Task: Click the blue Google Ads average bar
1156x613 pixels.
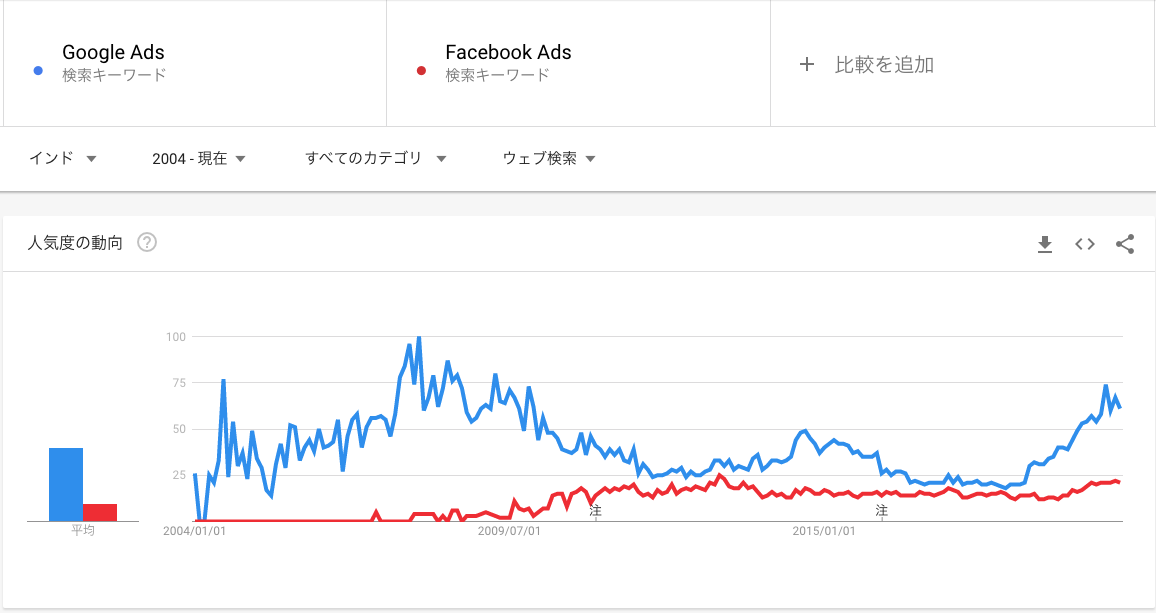Action: (66, 485)
